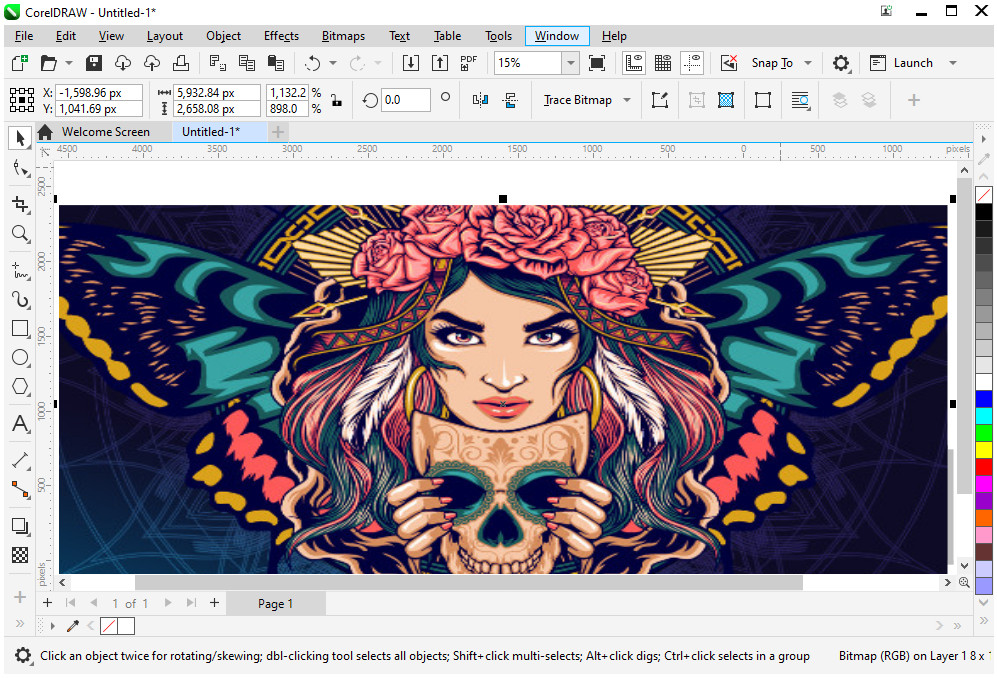Click Mirror horizontally icon
The height and width of the screenshot is (678, 997).
point(481,100)
